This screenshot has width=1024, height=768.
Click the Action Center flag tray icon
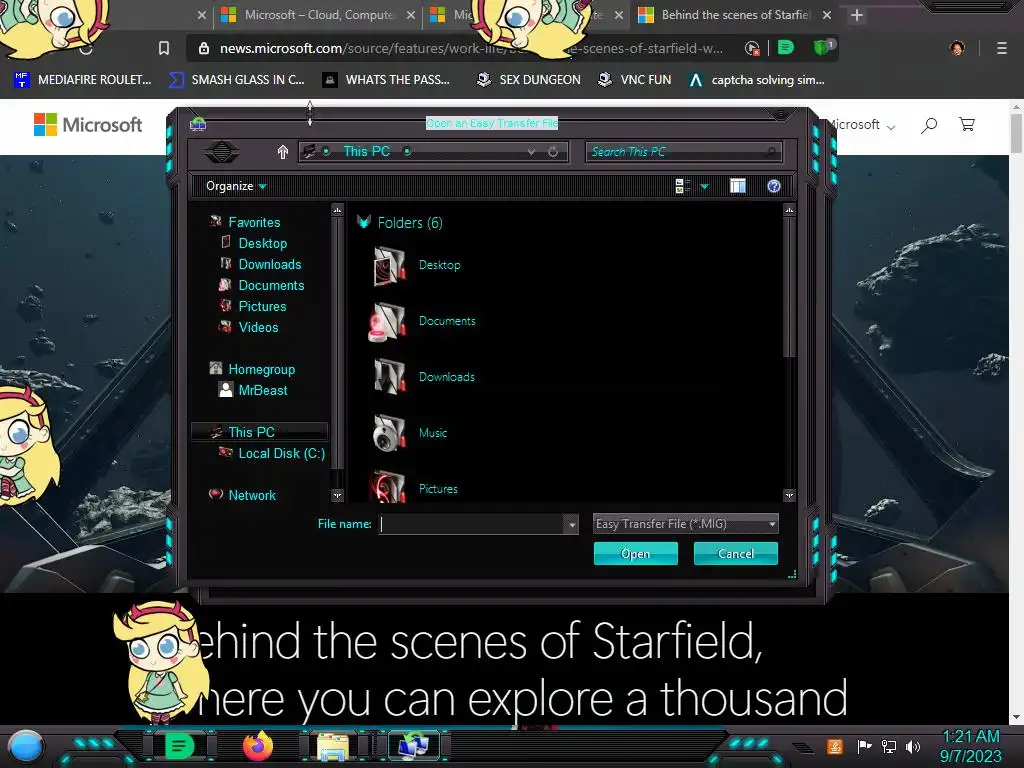pyautogui.click(x=865, y=746)
